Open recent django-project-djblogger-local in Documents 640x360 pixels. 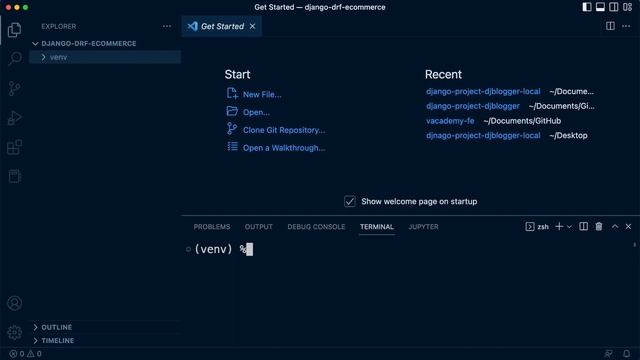pos(483,91)
